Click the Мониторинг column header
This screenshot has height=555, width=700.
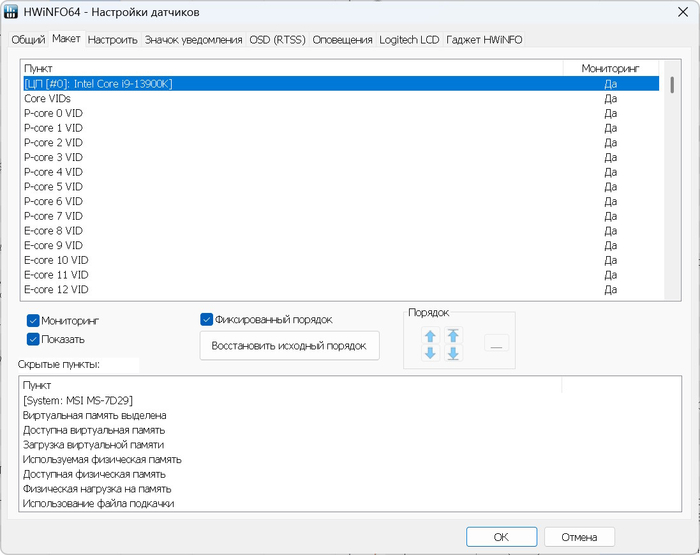(610, 69)
